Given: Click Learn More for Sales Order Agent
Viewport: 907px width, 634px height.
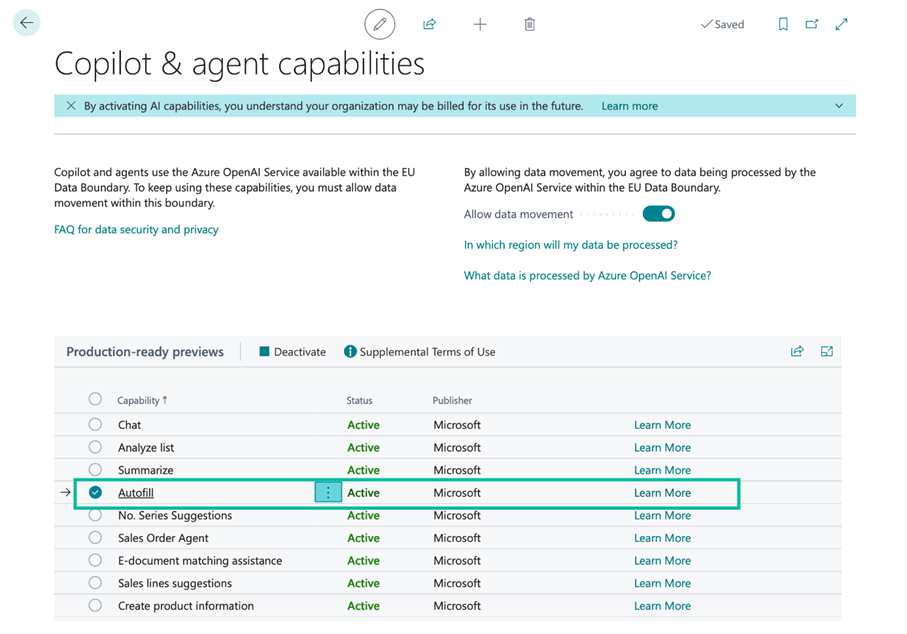Looking at the screenshot, I should pyautogui.click(x=662, y=538).
